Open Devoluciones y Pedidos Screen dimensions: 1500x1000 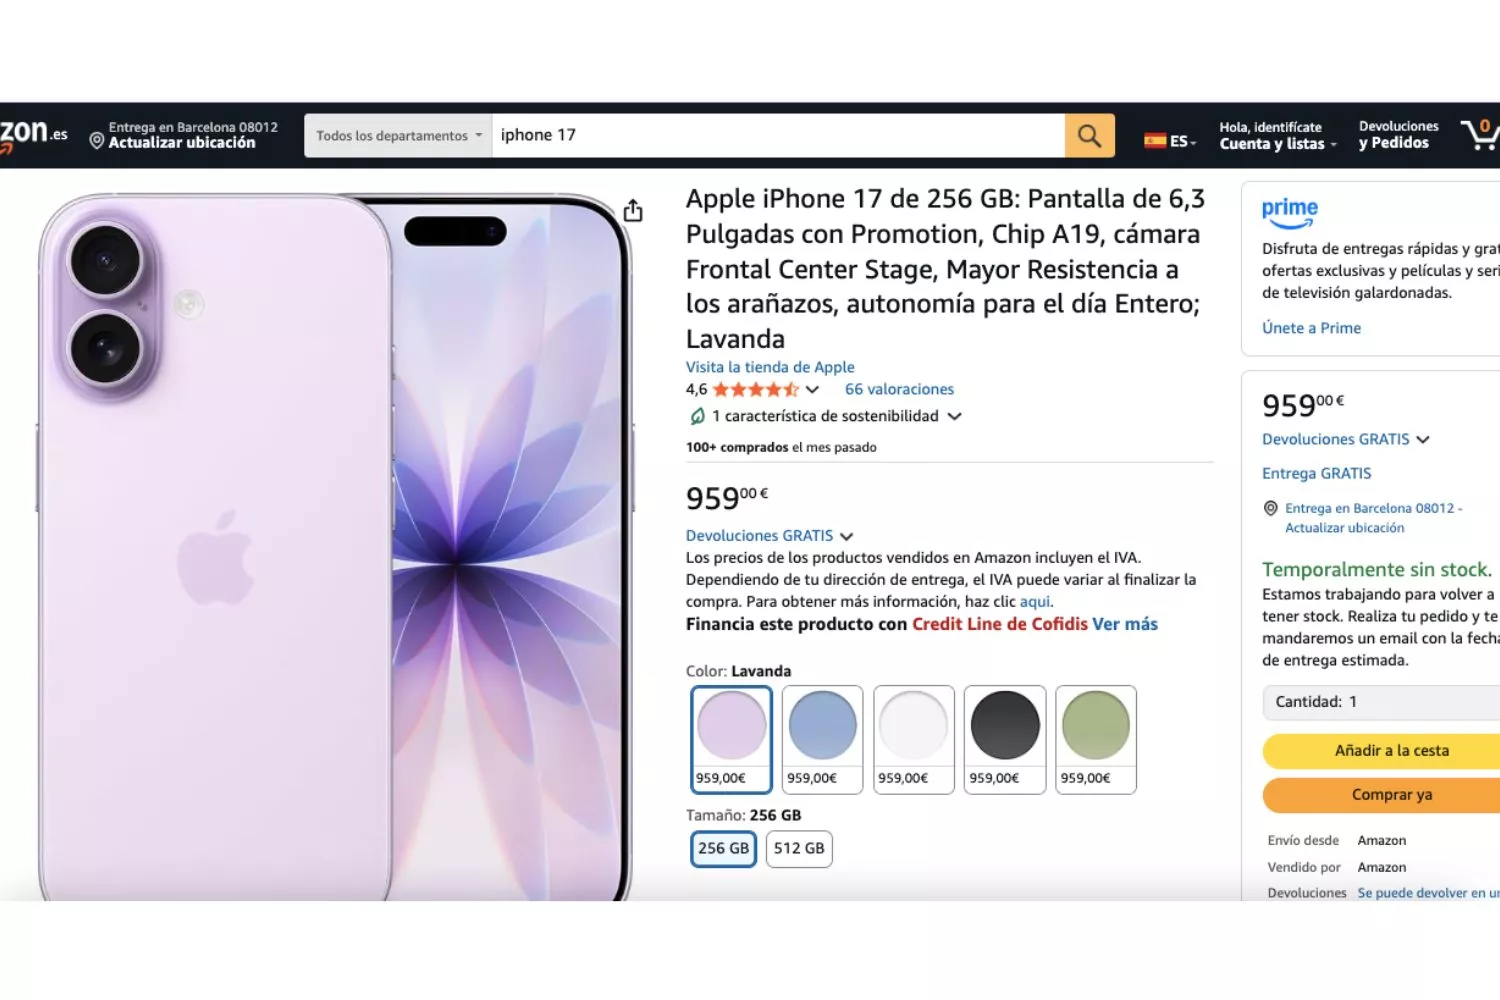point(1398,135)
